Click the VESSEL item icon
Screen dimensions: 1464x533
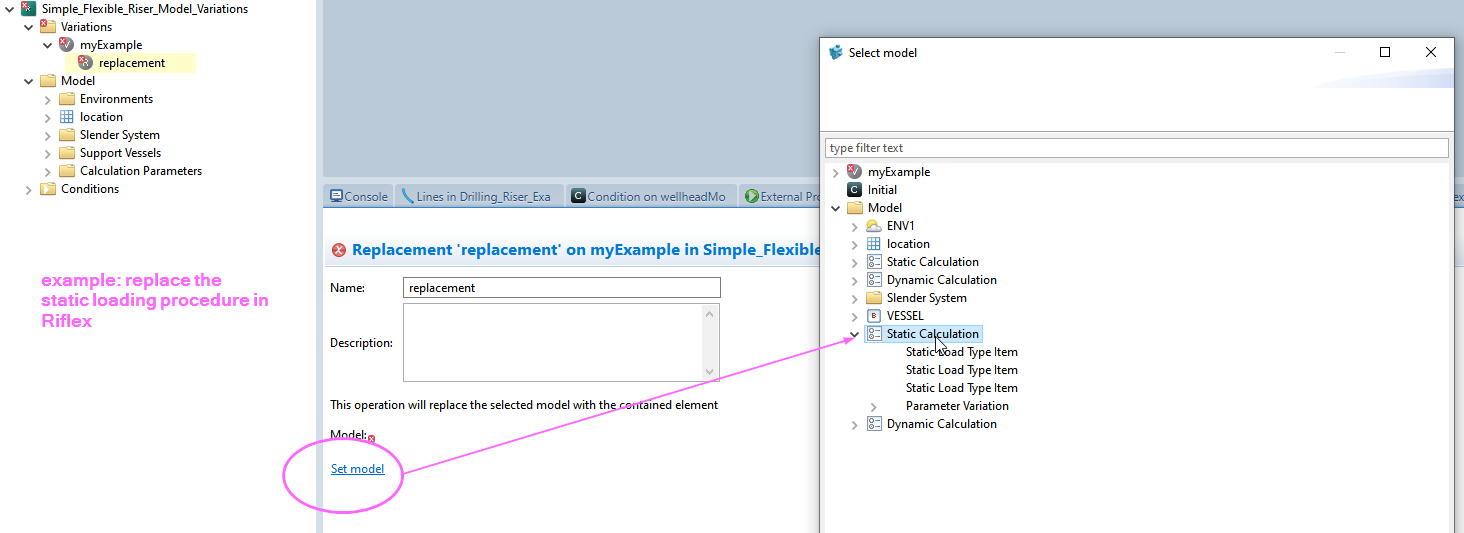pyautogui.click(x=874, y=316)
